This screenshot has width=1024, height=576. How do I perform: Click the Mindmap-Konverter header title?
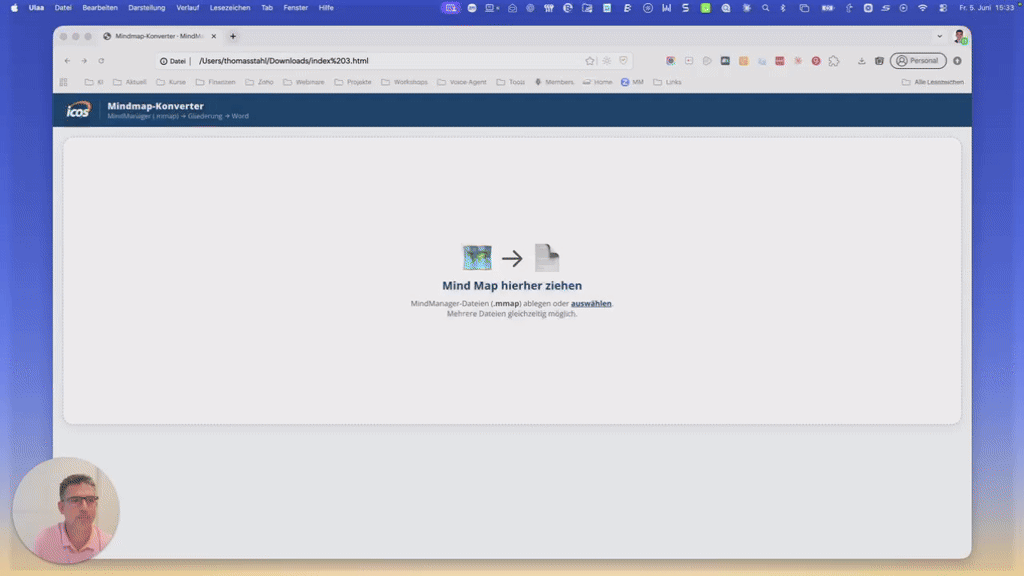click(155, 106)
